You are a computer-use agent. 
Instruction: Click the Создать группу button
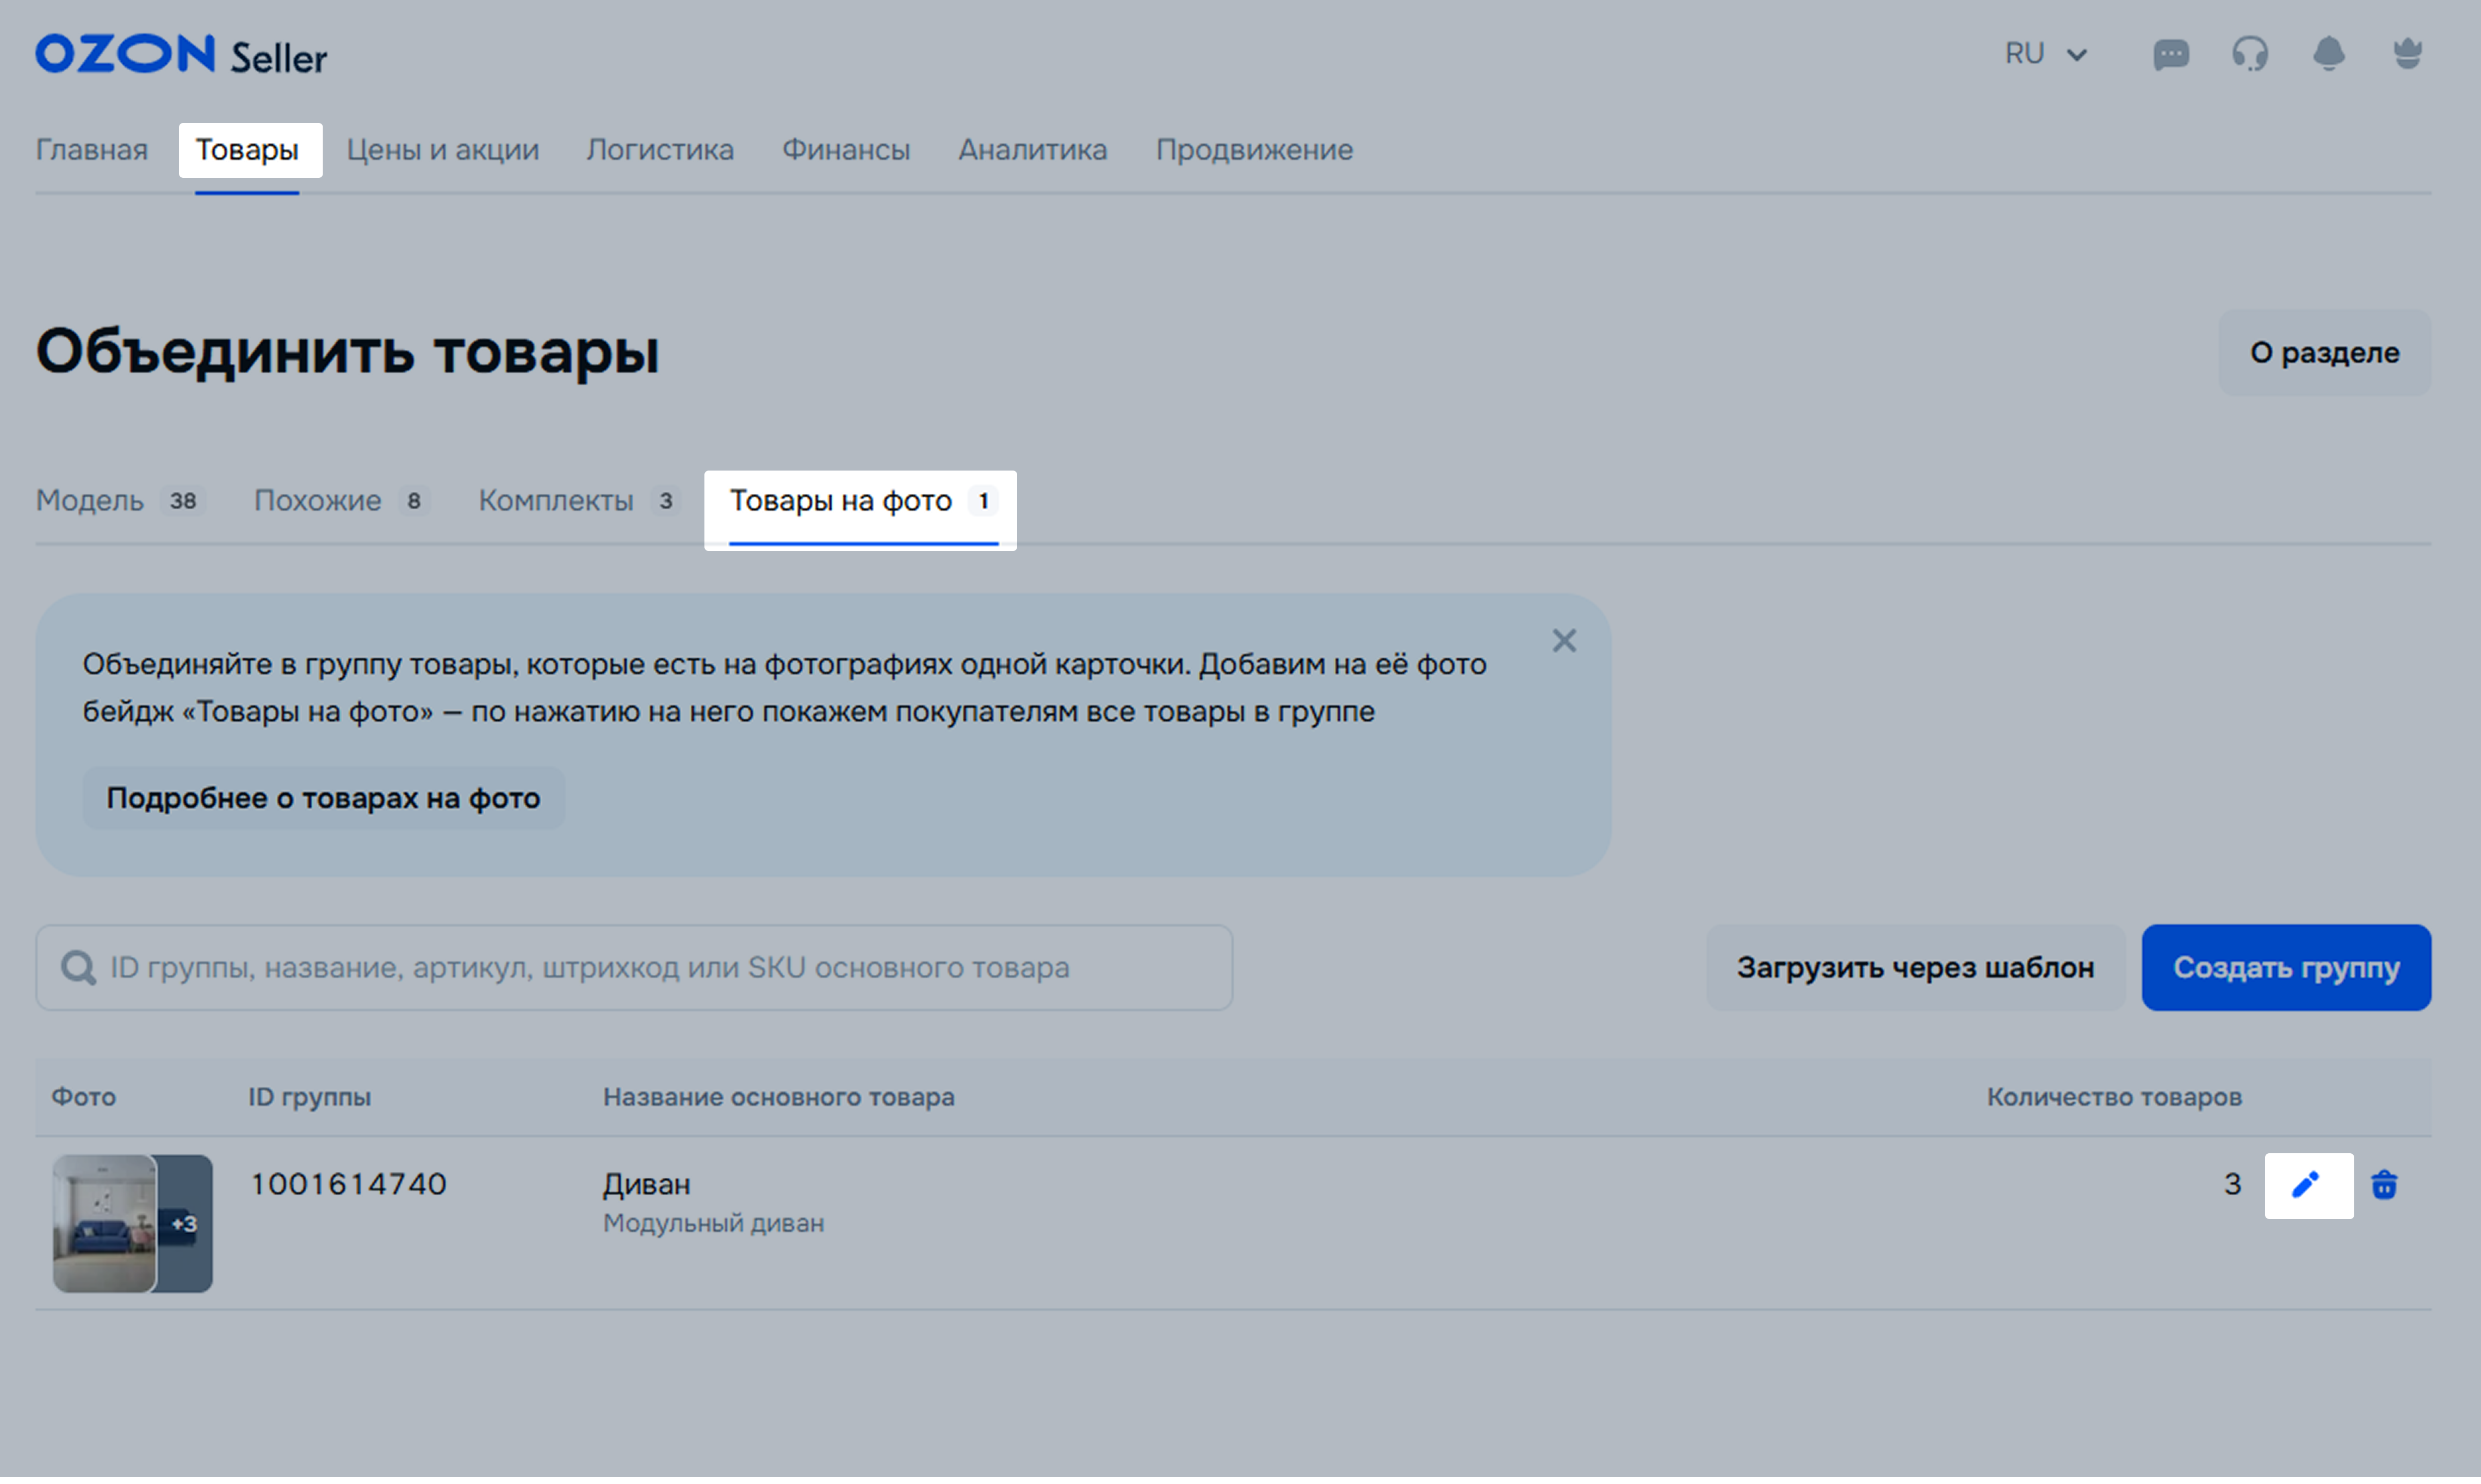click(x=2285, y=968)
